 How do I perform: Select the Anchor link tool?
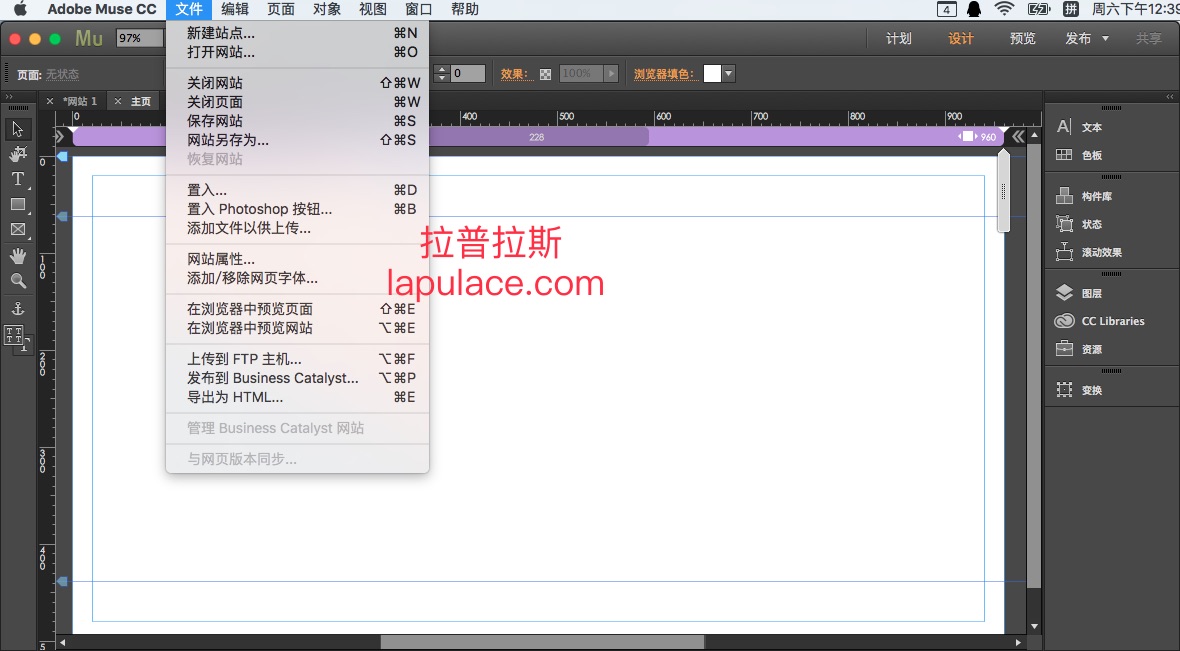point(18,309)
